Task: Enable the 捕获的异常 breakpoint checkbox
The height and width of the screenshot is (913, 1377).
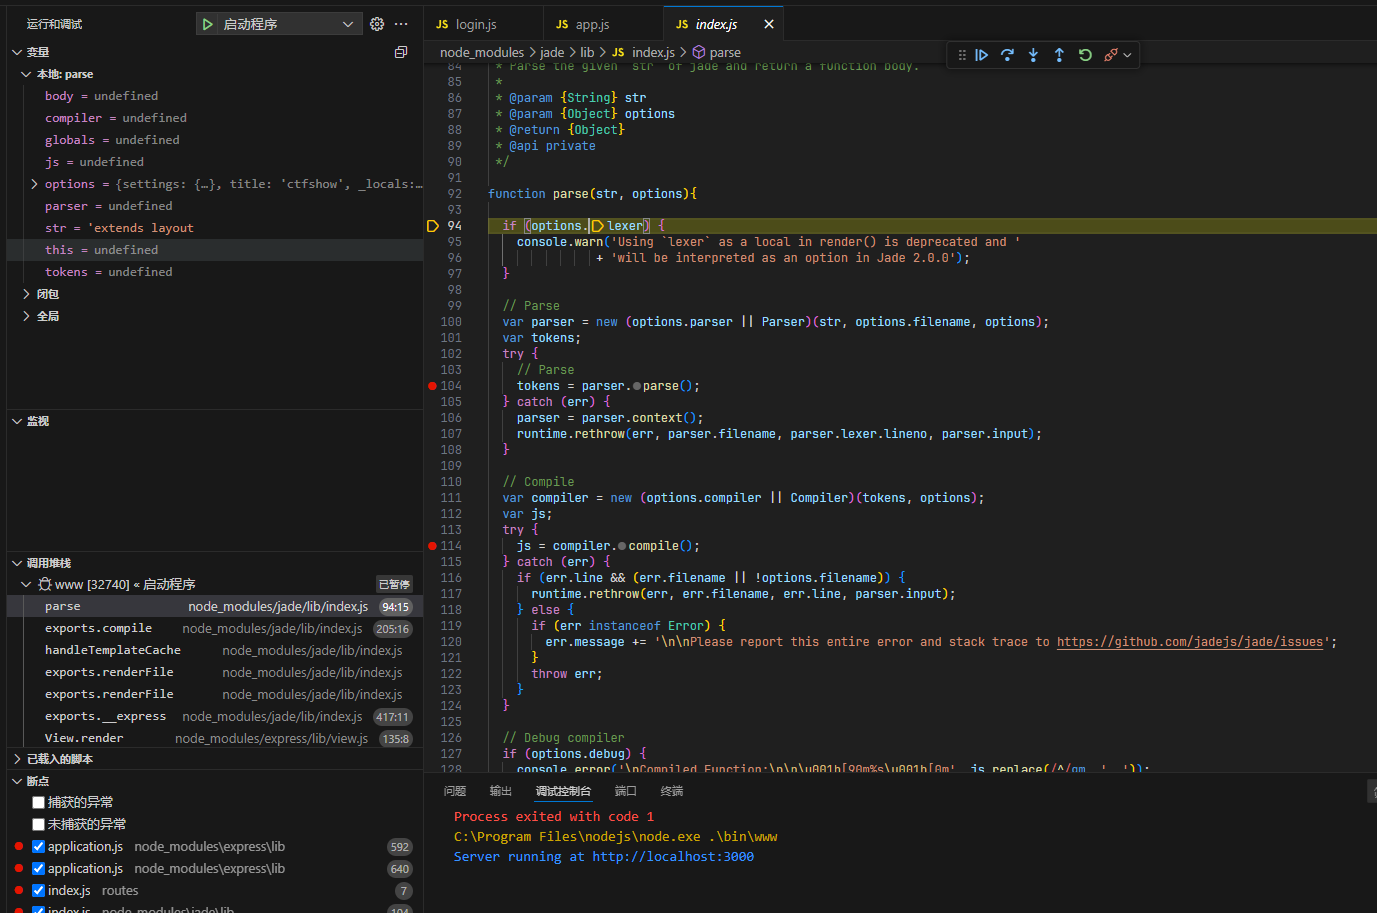Action: tap(39, 802)
